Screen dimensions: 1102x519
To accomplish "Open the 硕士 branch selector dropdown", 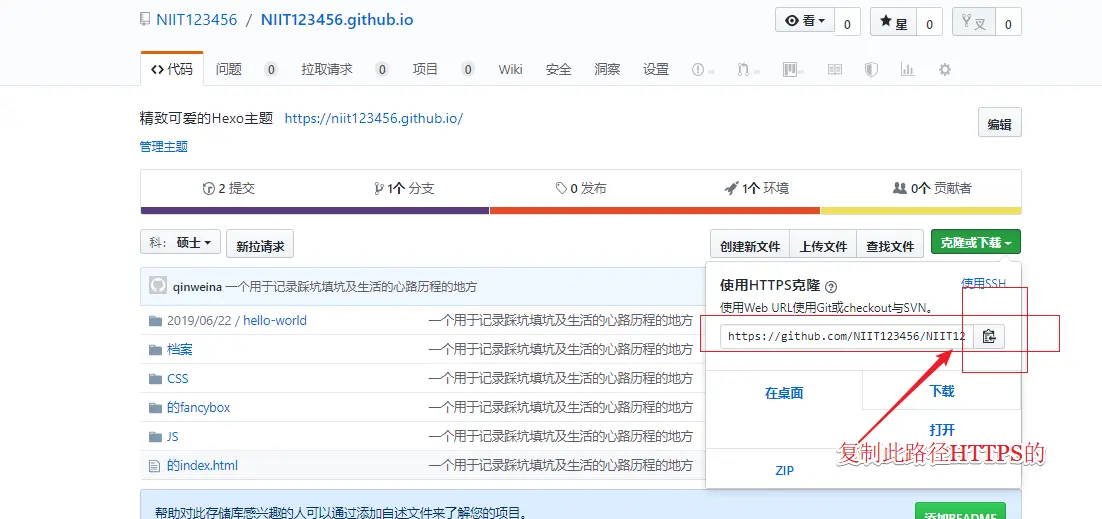I will (181, 243).
